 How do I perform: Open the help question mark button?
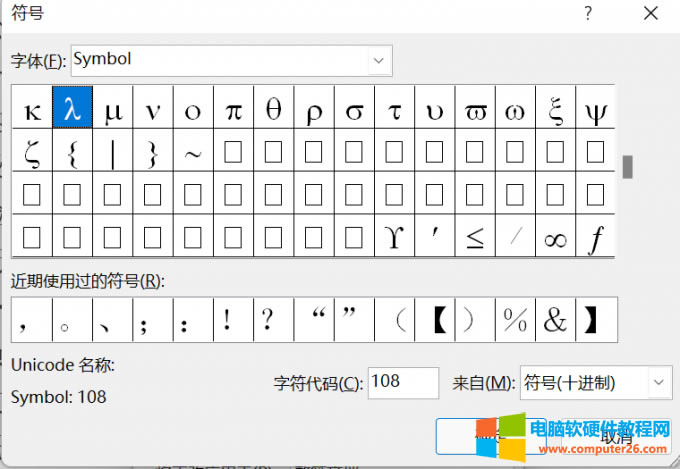coord(588,14)
